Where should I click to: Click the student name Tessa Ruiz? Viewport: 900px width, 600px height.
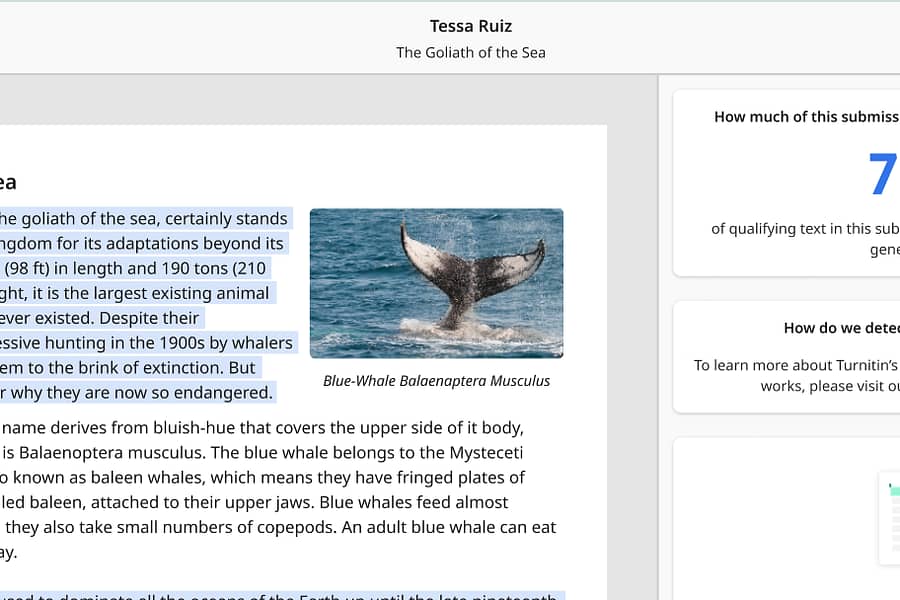coord(471,26)
